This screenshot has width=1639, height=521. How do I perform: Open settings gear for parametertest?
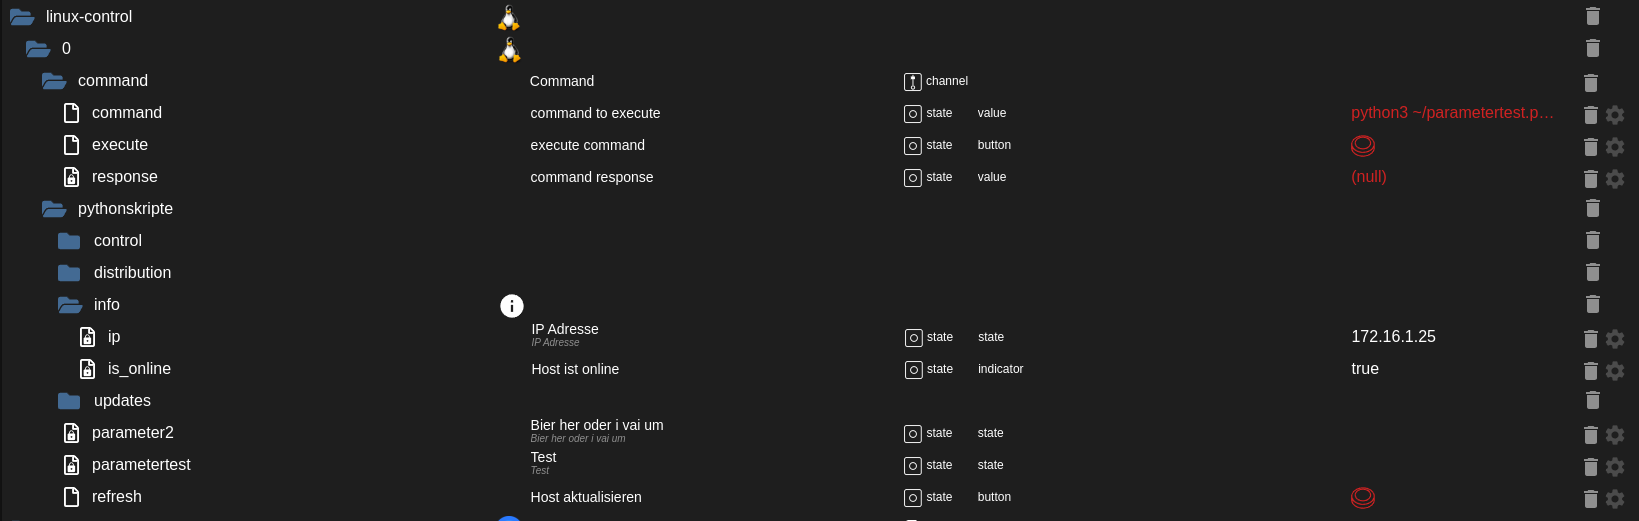pos(1615,466)
